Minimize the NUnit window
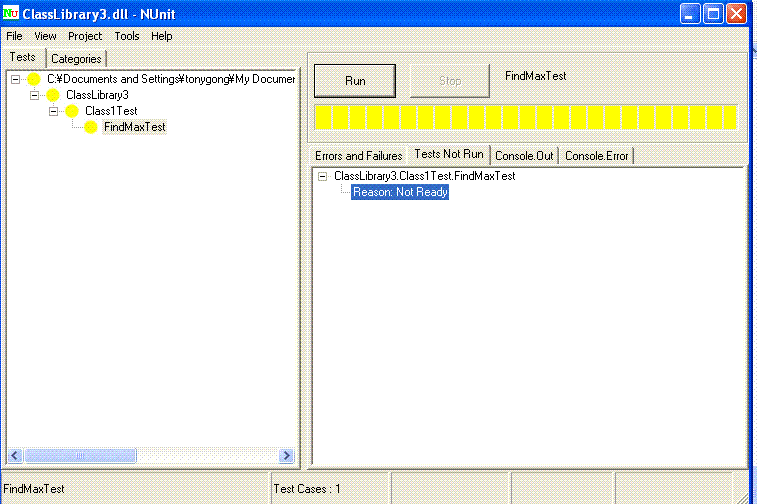 pyautogui.click(x=690, y=14)
